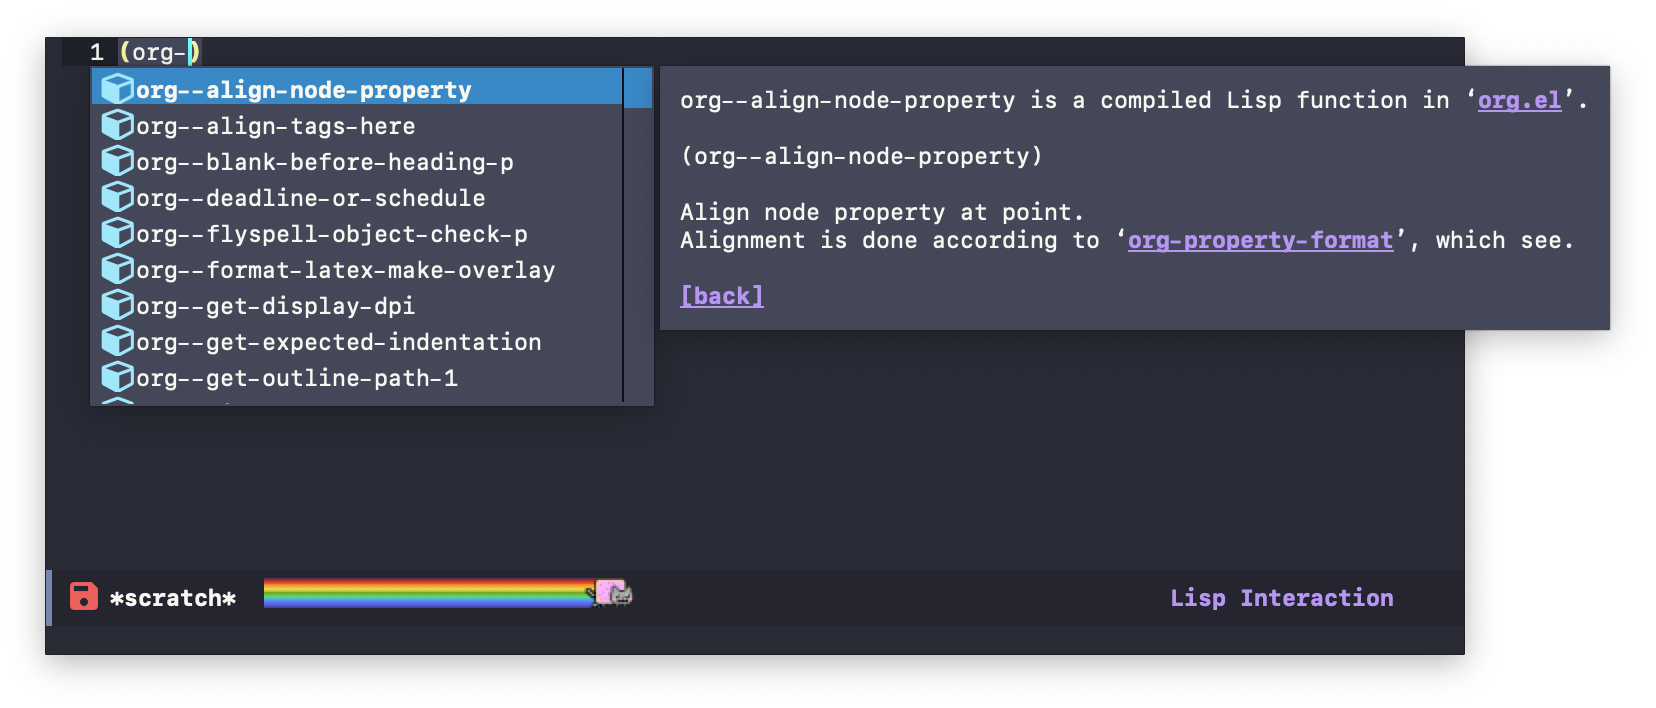Click the *scratch* buffer name

tap(173, 598)
